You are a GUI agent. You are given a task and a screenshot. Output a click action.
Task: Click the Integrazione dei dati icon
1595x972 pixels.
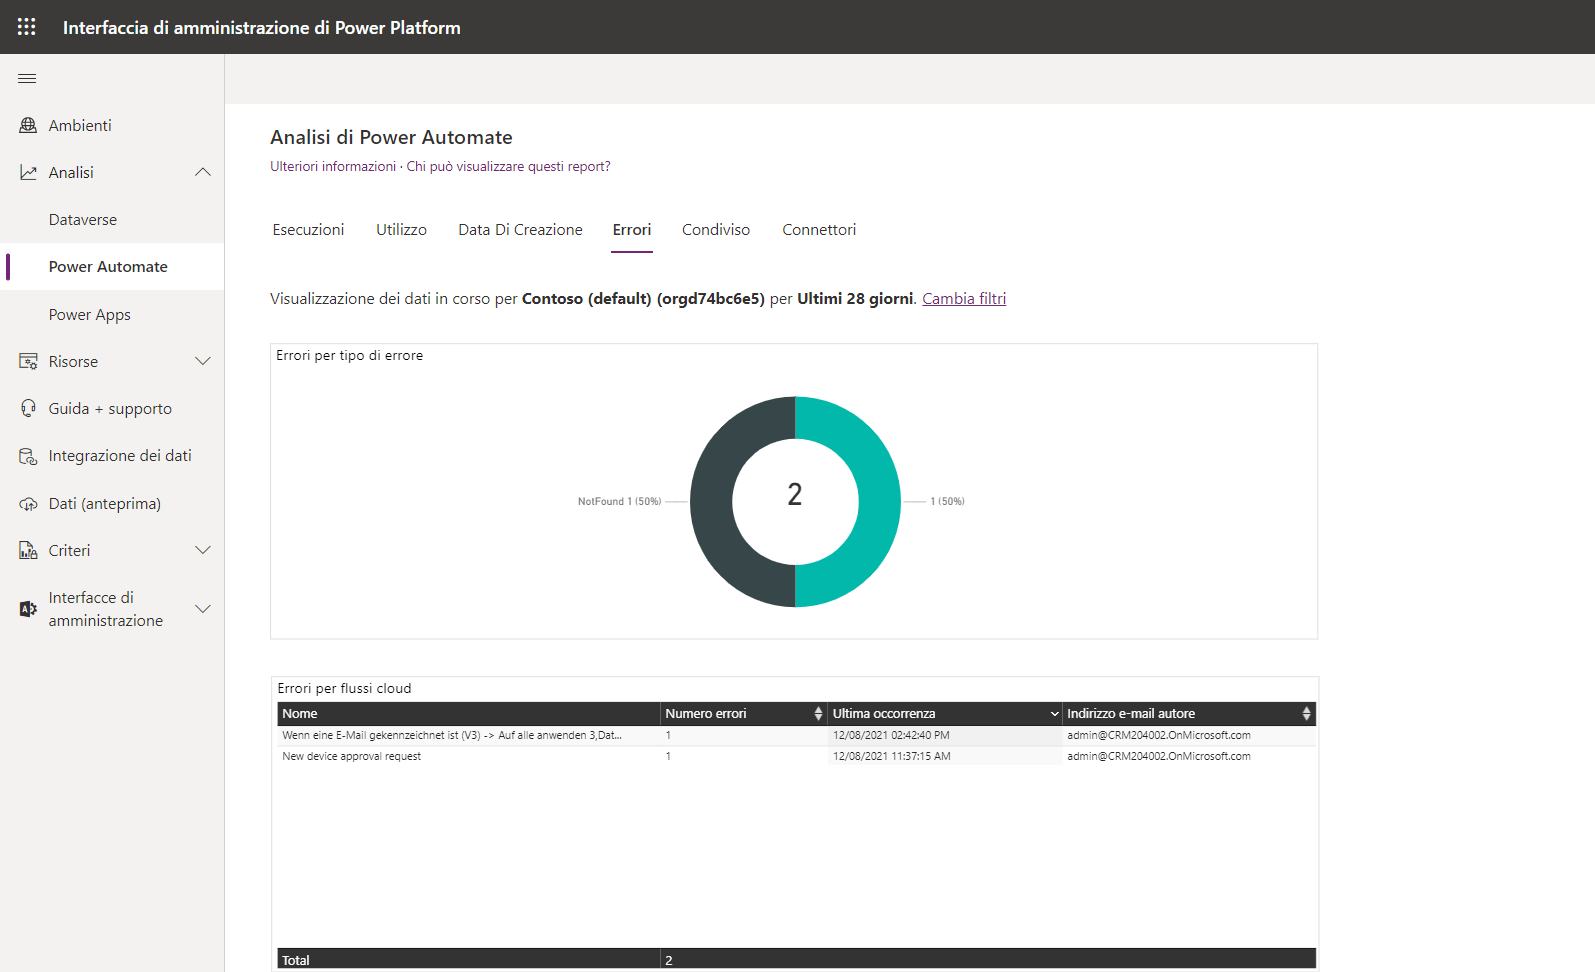pyautogui.click(x=28, y=456)
